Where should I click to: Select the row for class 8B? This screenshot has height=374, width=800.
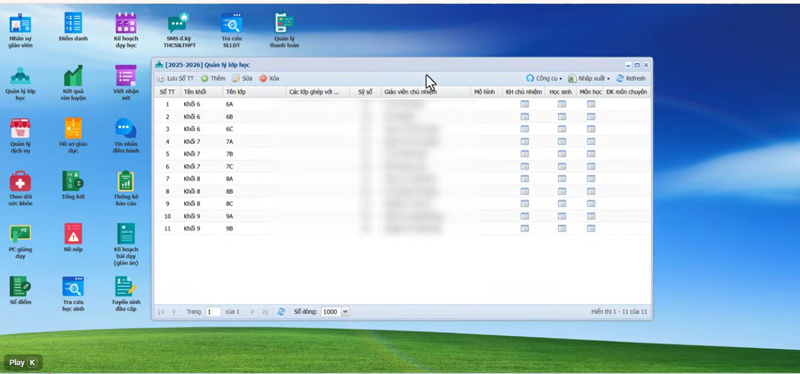pyautogui.click(x=403, y=191)
